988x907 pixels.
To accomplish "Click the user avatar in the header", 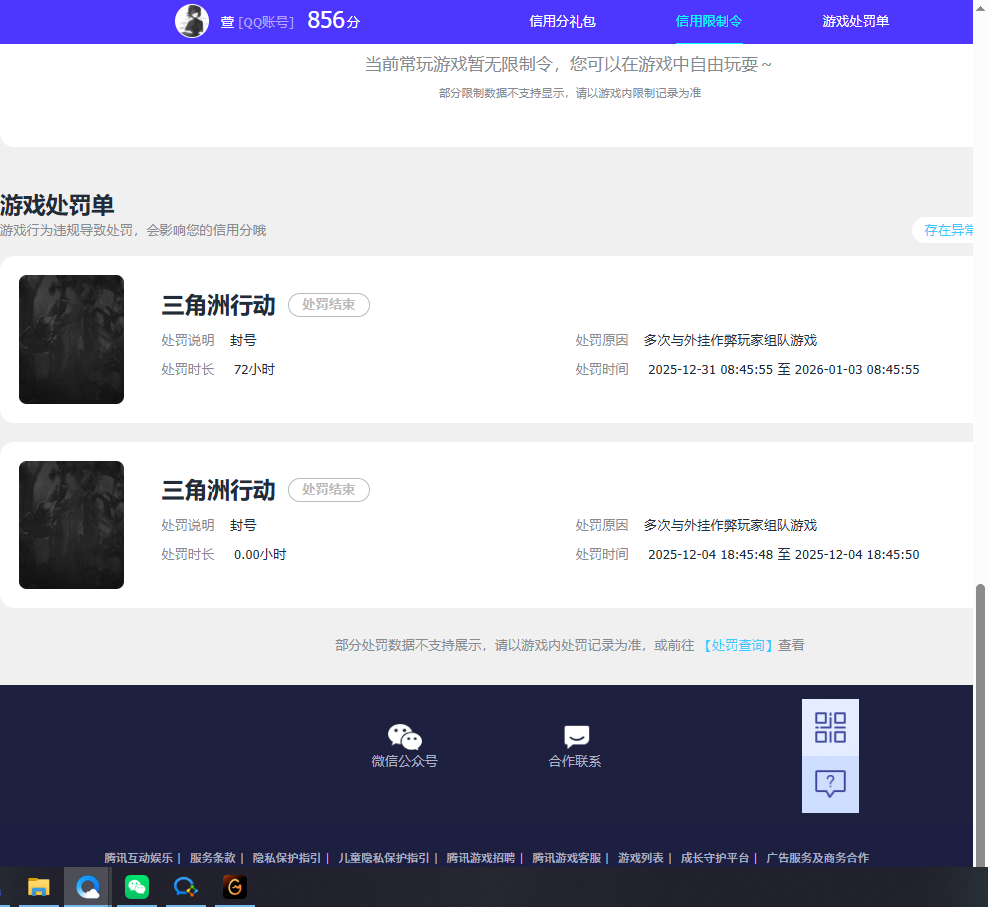I will coord(192,21).
